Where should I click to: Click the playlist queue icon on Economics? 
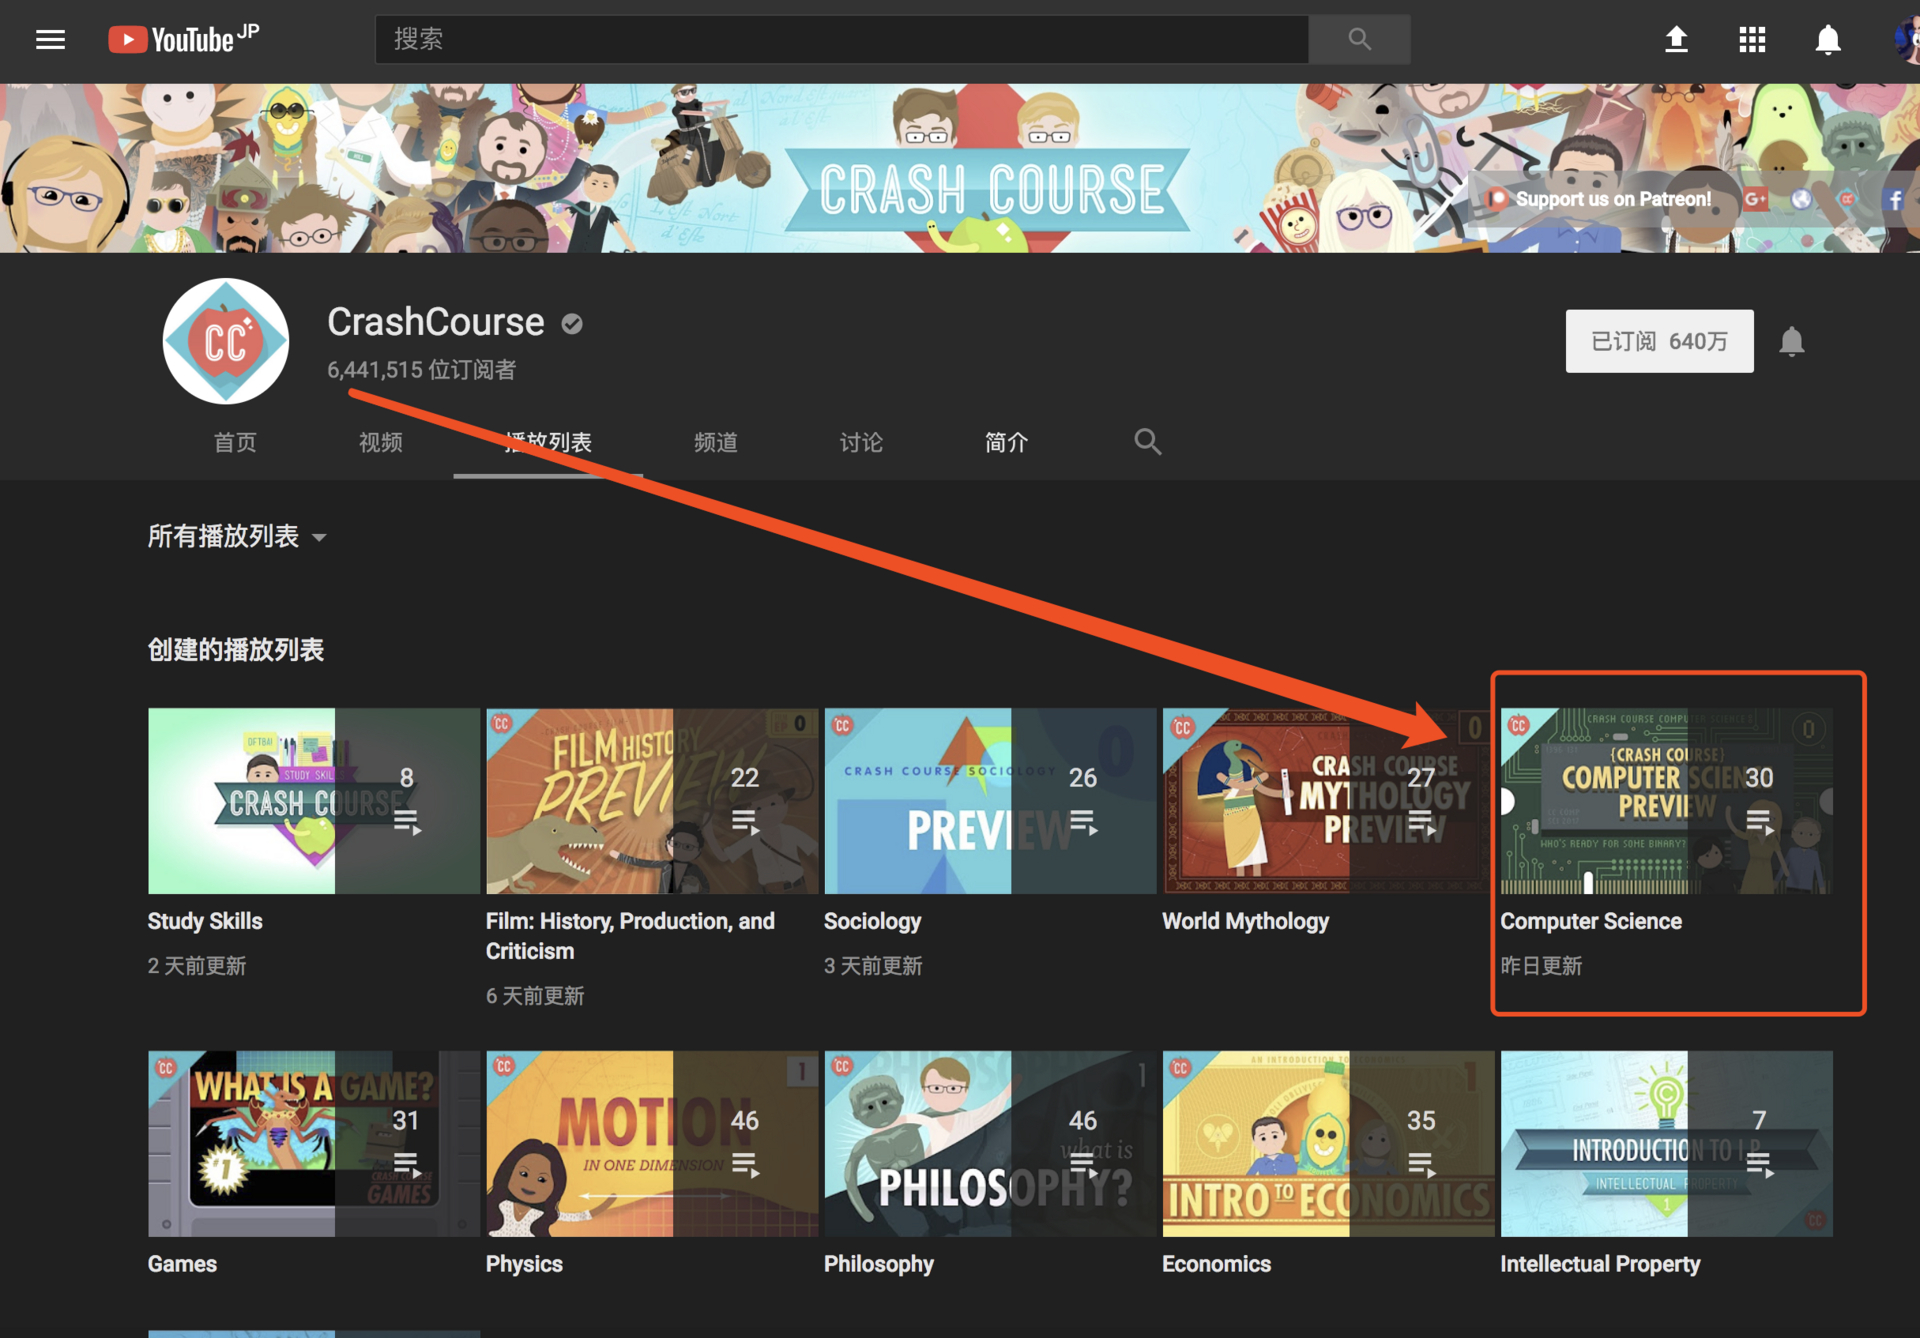coord(1421,1165)
